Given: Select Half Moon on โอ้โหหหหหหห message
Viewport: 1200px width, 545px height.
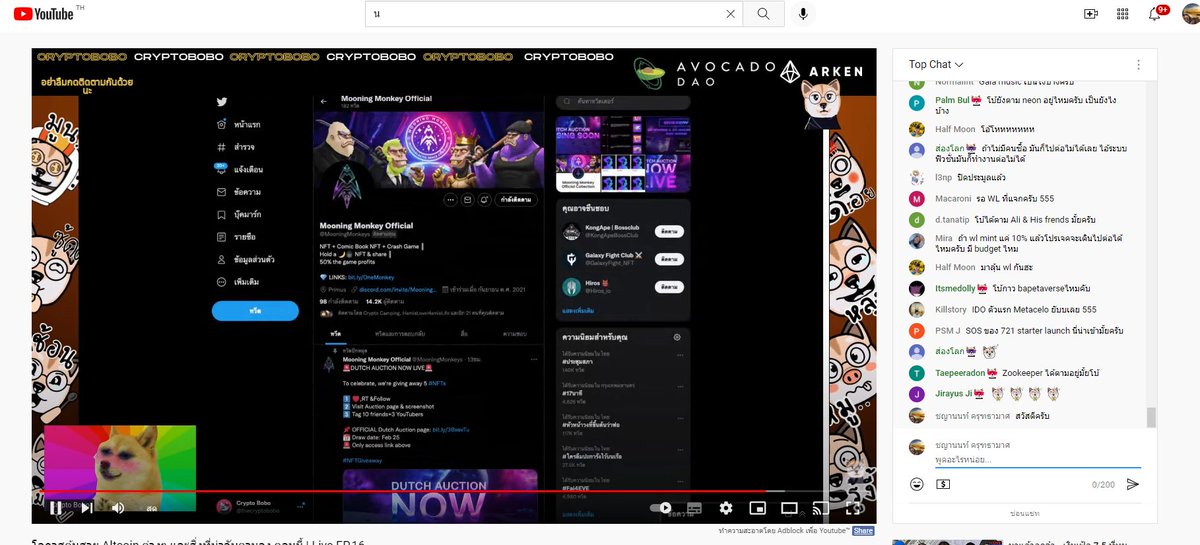Looking at the screenshot, I should point(955,129).
